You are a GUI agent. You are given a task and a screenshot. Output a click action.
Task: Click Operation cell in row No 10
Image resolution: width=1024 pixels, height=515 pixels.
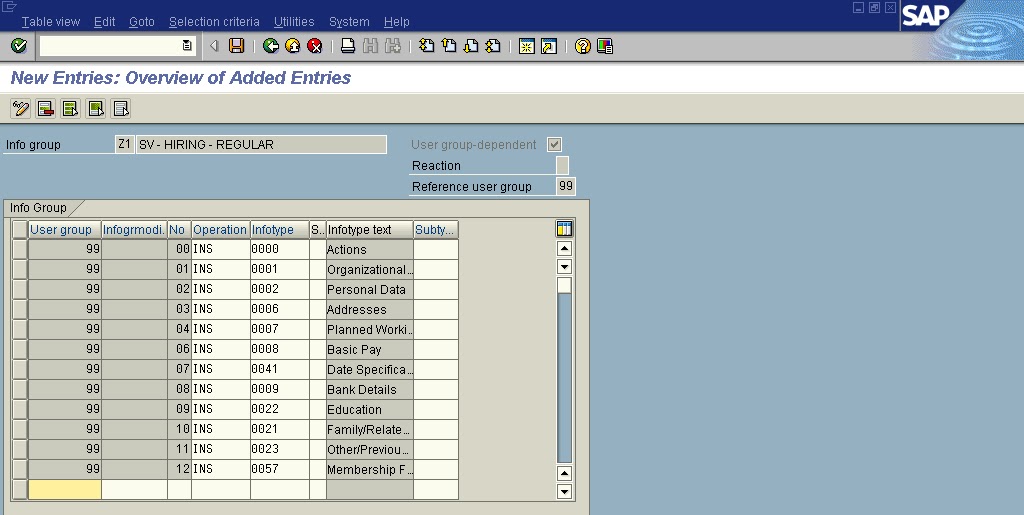(221, 429)
